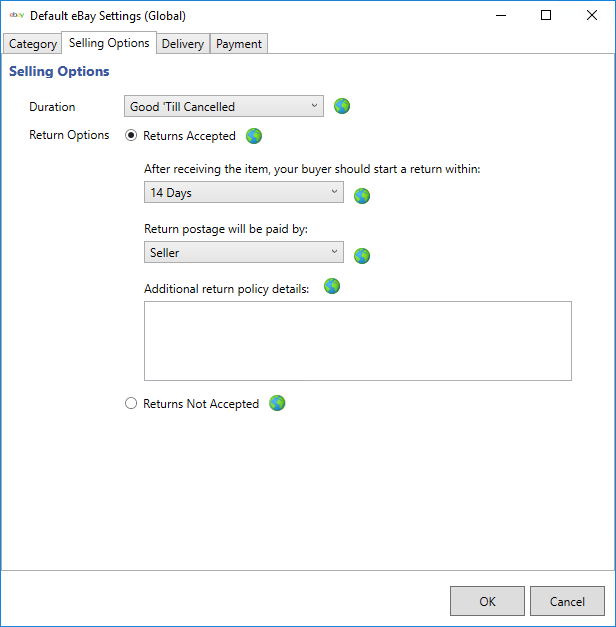Select the Returns Accepted radio button
Screen dimensions: 616x627
coord(131,136)
